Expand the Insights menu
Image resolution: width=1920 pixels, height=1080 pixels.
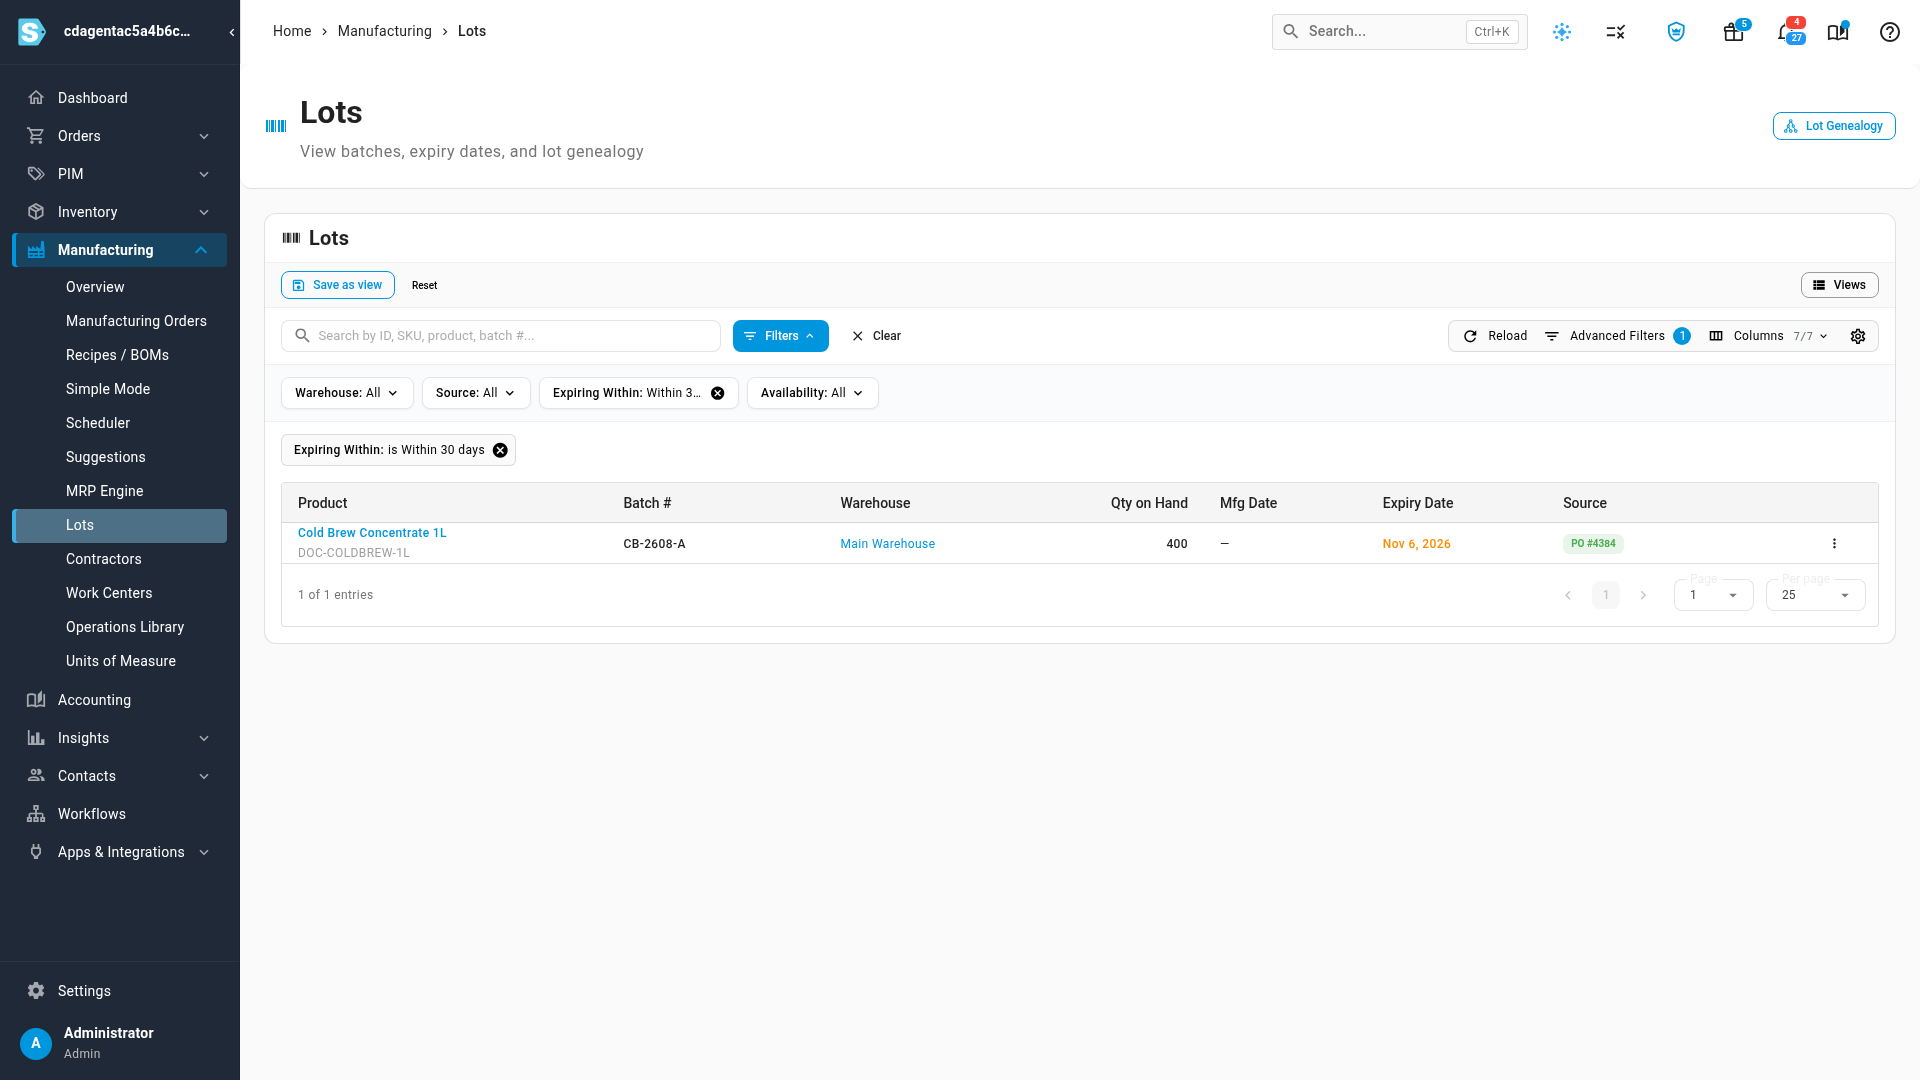[120, 738]
